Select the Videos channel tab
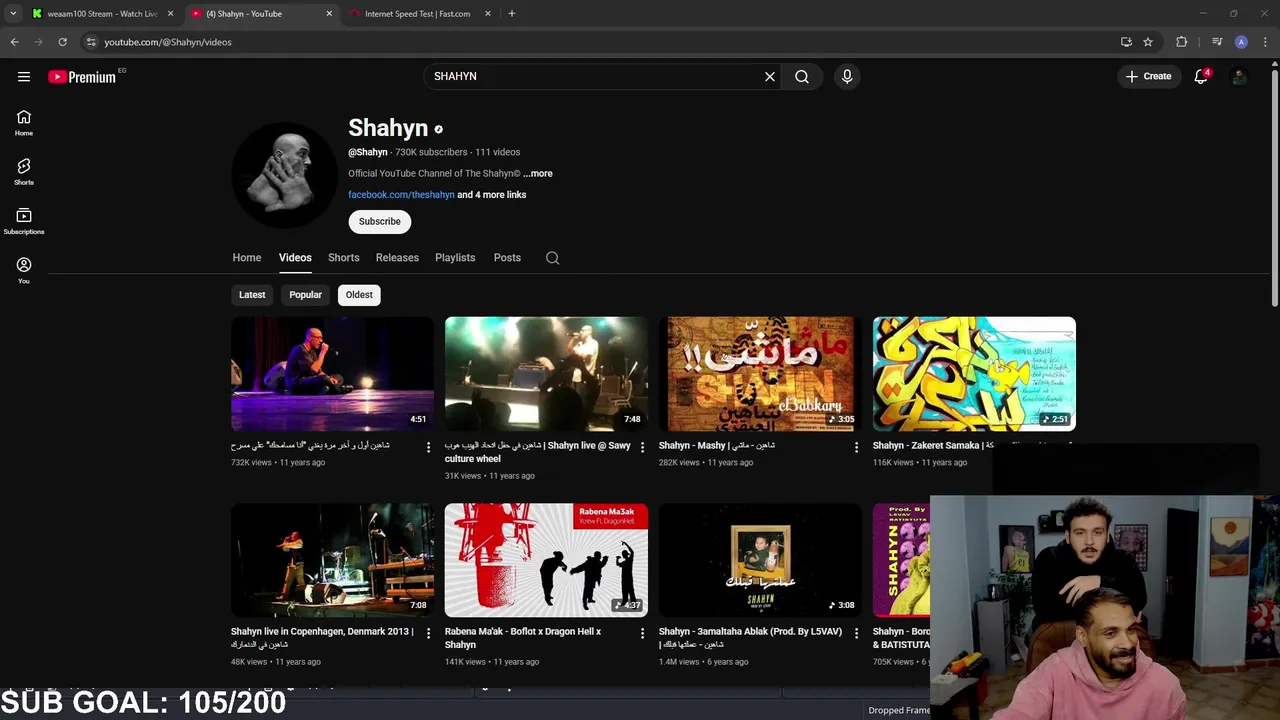Image resolution: width=1280 pixels, height=720 pixels. [295, 258]
